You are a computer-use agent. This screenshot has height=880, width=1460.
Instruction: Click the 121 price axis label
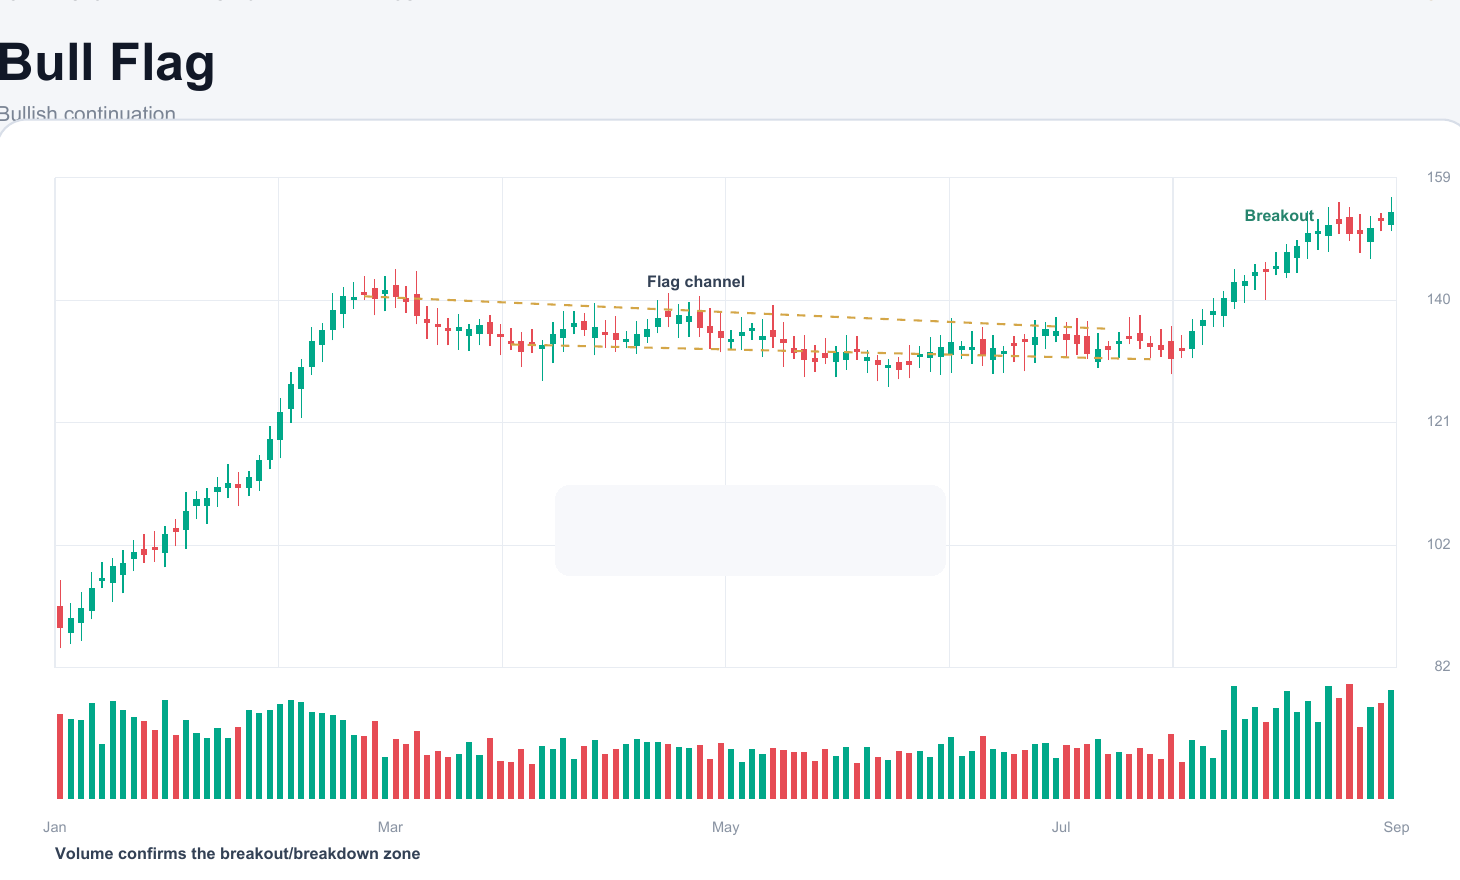pyautogui.click(x=1438, y=421)
